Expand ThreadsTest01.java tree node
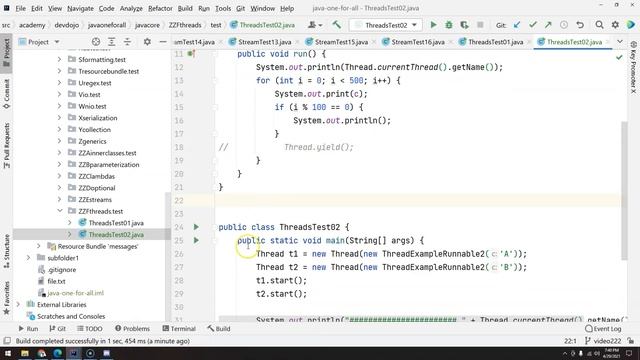 (70, 223)
